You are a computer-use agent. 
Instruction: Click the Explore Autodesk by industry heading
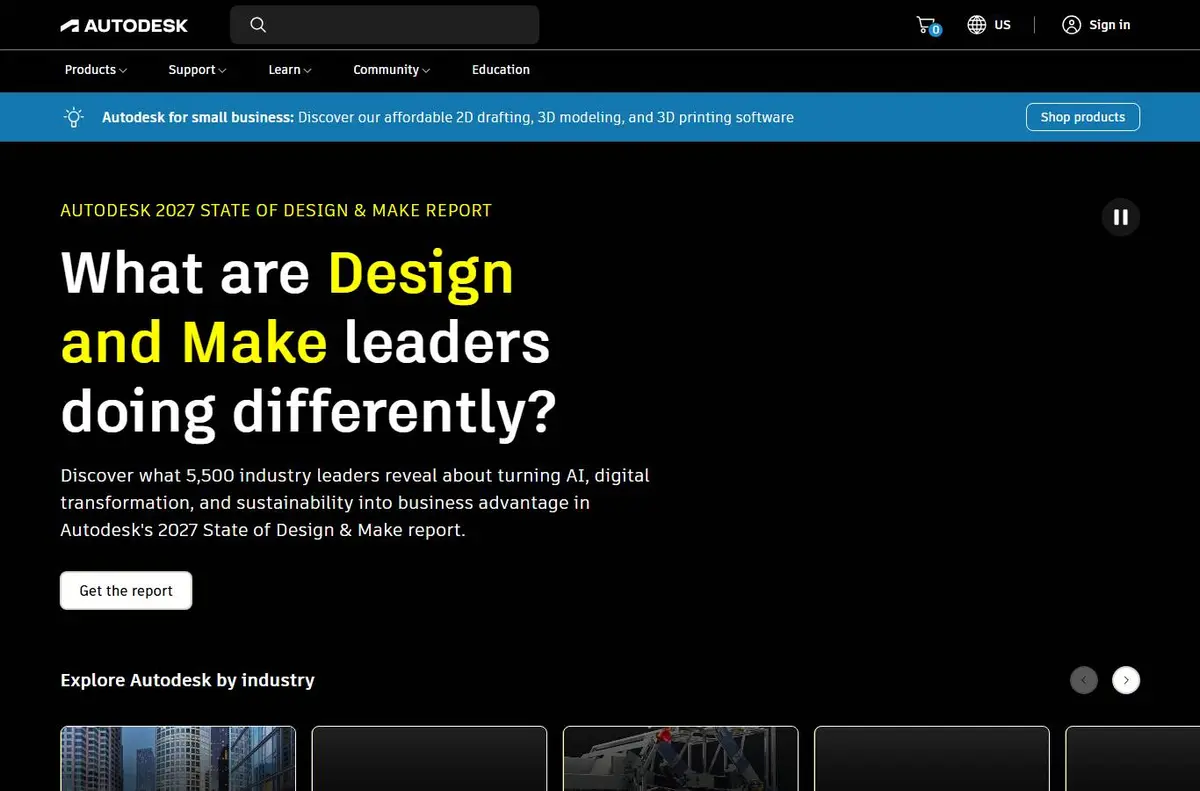click(x=187, y=680)
